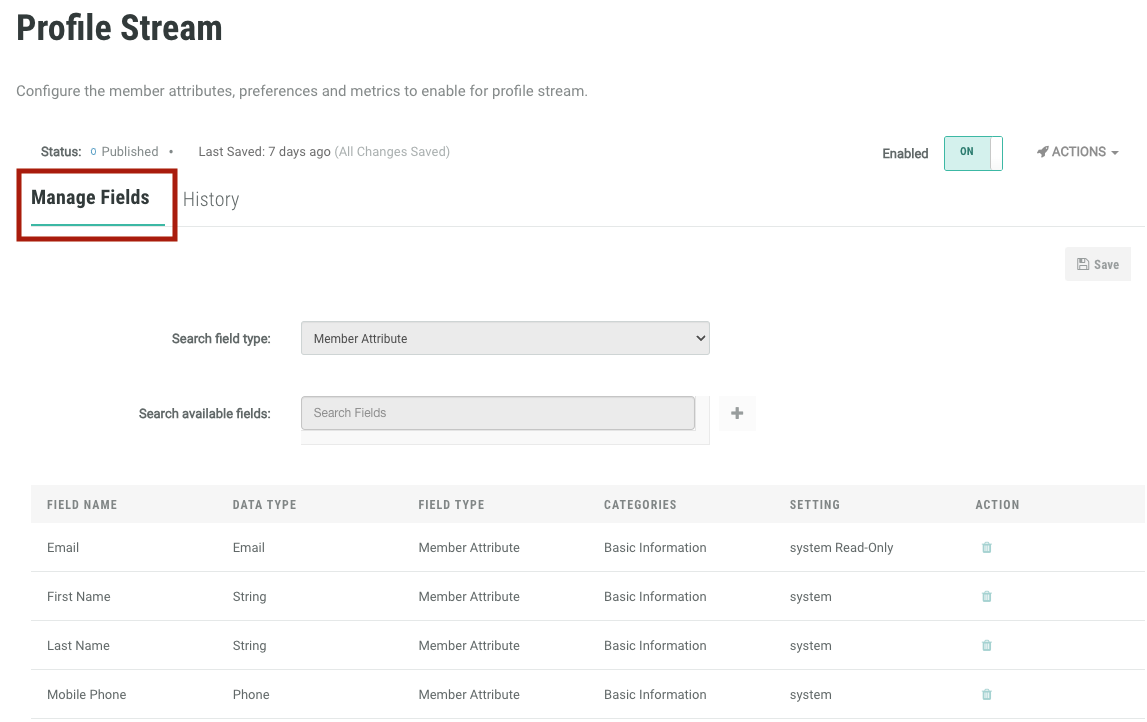The height and width of the screenshot is (722, 1147).
Task: Remove the Last Name field
Action: click(986, 646)
